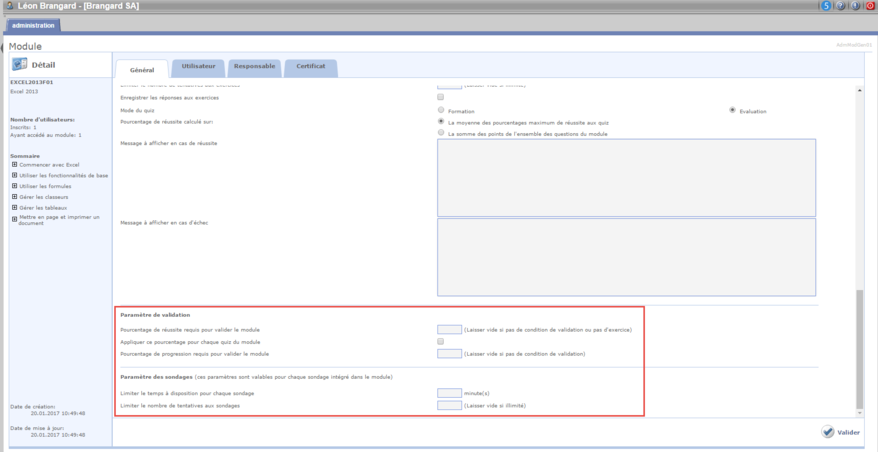Click the blue S icon in header
The width and height of the screenshot is (878, 452).
[x=826, y=6]
